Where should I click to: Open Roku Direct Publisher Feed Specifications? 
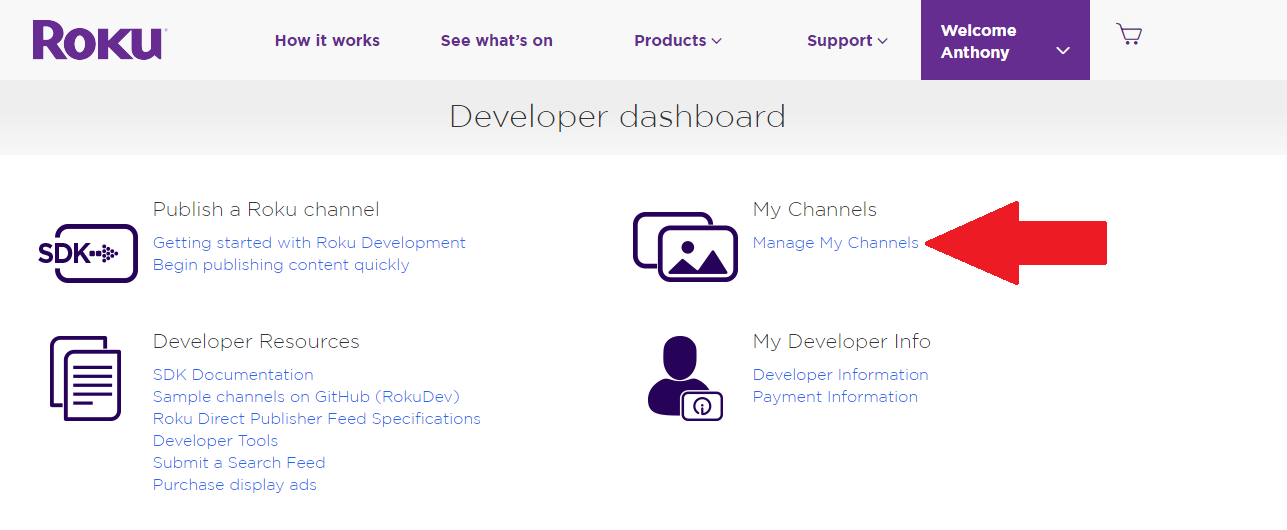pyautogui.click(x=317, y=419)
